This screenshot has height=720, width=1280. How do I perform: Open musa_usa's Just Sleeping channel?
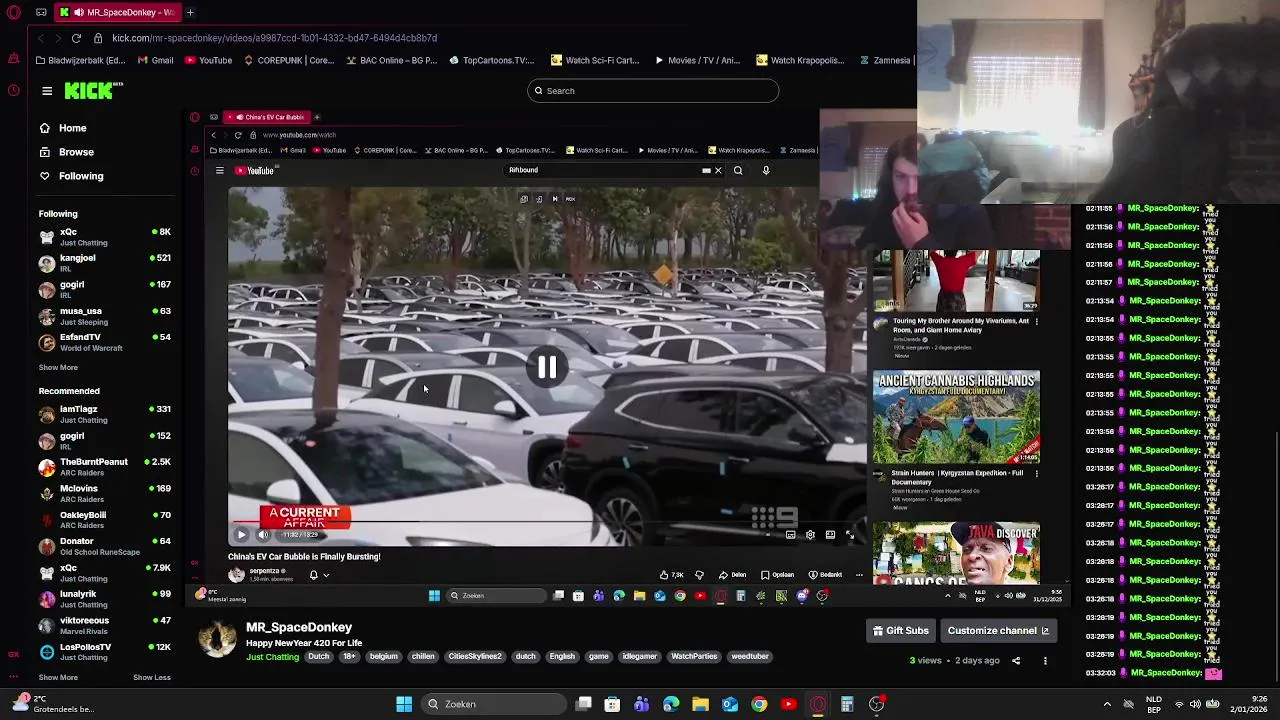point(104,316)
